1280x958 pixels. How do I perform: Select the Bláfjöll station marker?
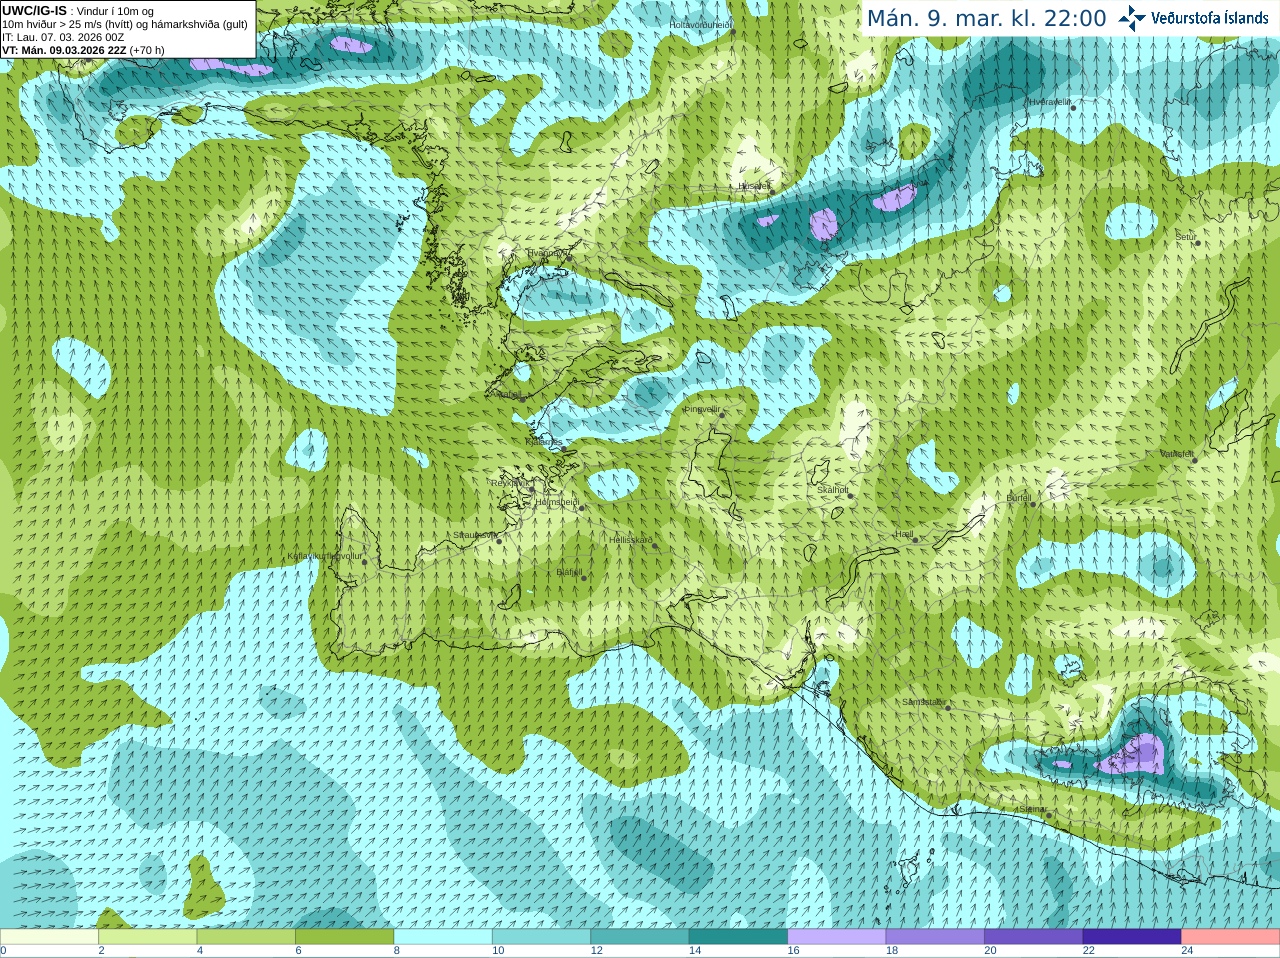point(584,578)
